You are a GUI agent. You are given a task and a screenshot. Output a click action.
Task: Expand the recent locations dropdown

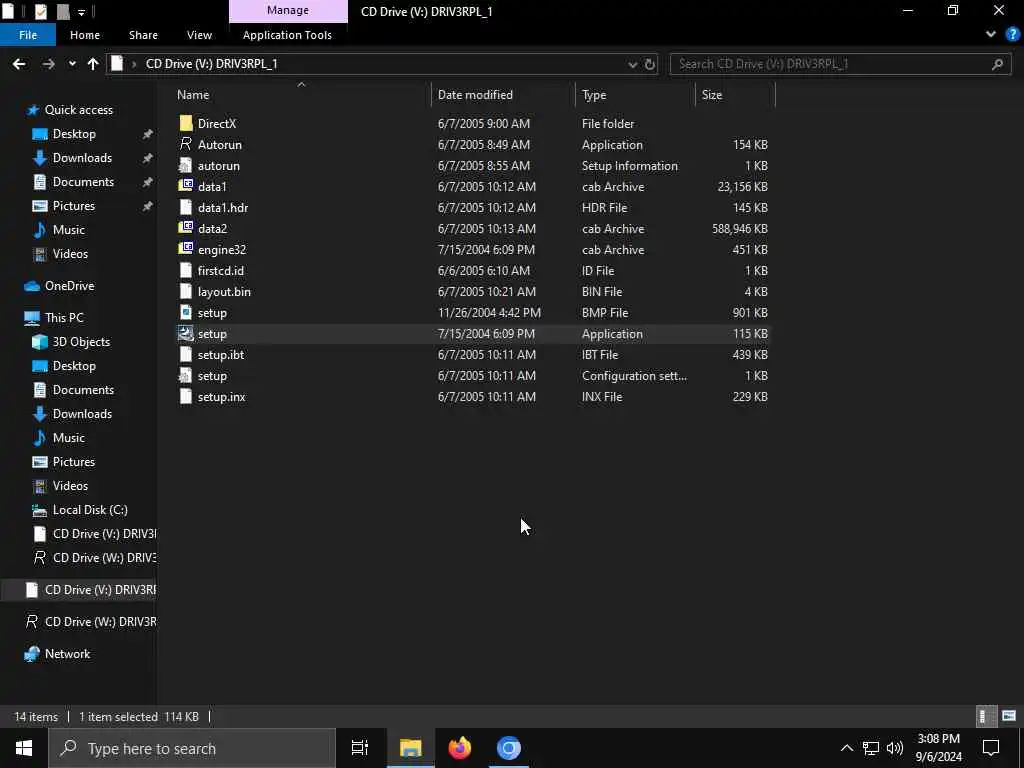[72, 64]
